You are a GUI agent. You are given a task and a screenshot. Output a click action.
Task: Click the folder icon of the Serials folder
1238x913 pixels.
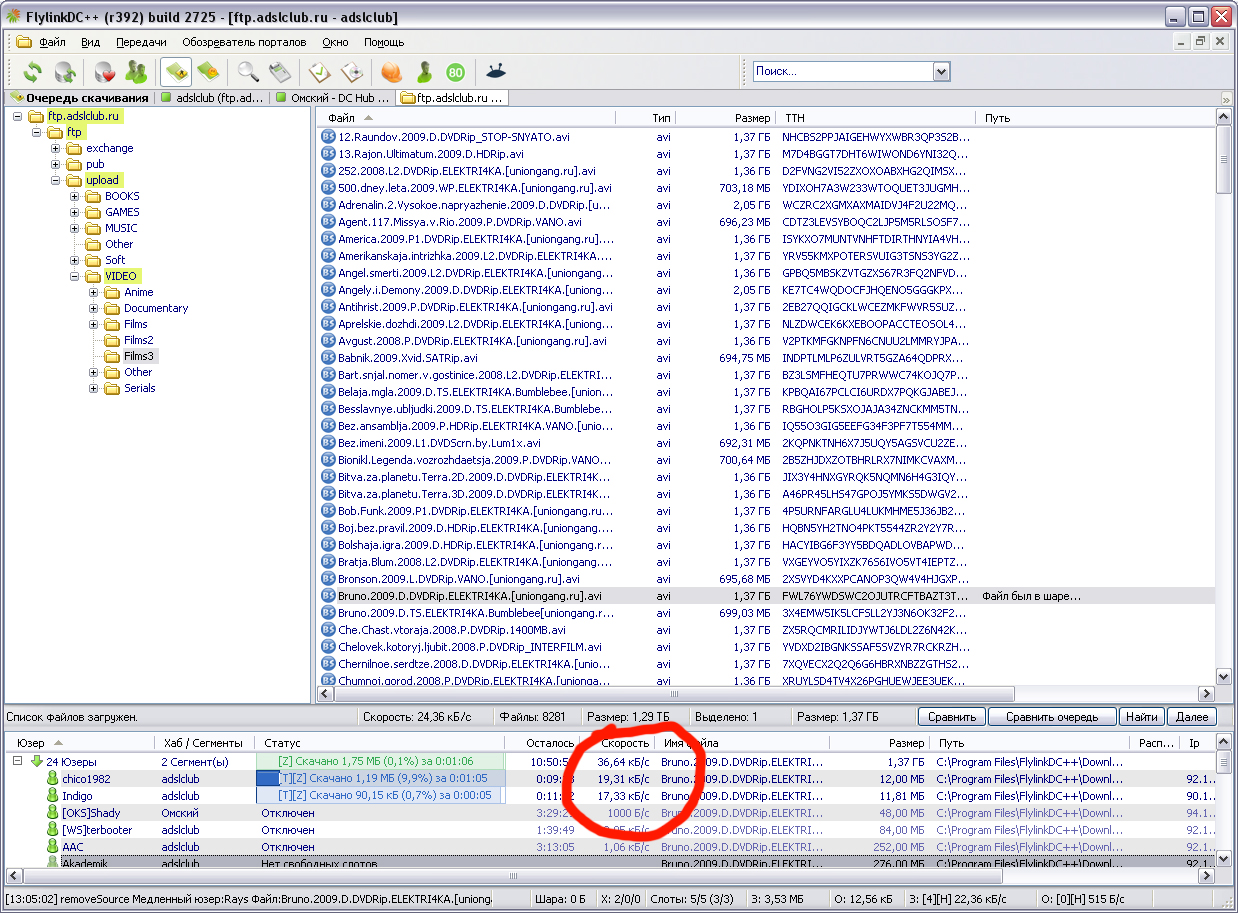[112, 388]
